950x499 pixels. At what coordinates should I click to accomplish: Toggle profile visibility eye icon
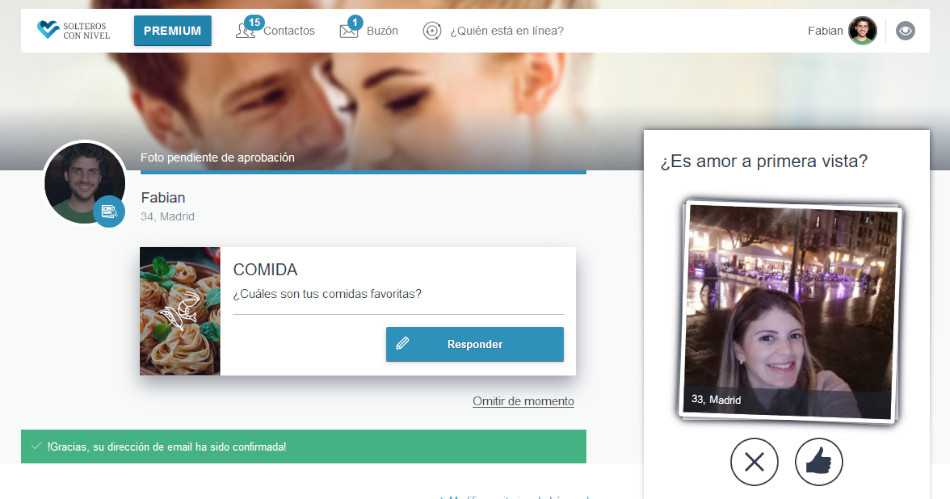click(905, 31)
